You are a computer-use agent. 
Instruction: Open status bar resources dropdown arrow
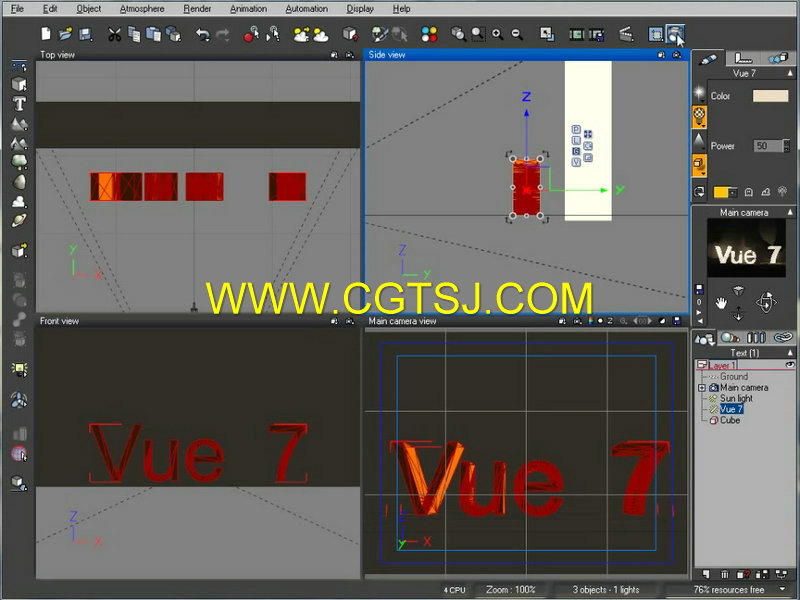782,589
